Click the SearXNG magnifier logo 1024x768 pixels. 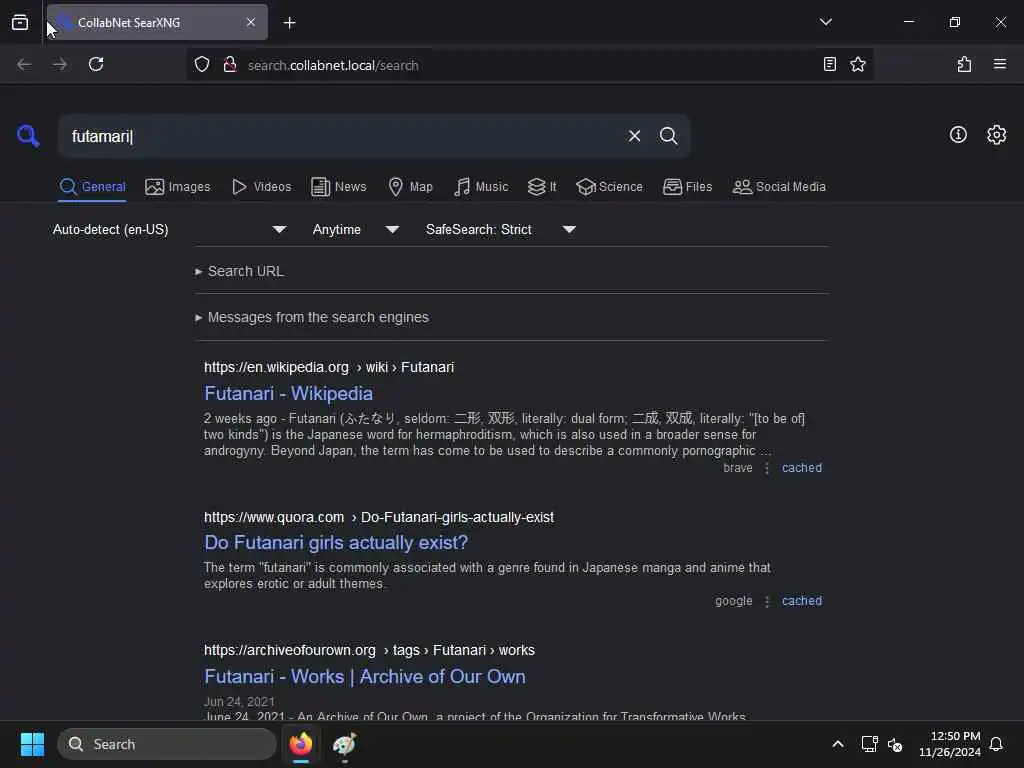(x=28, y=136)
